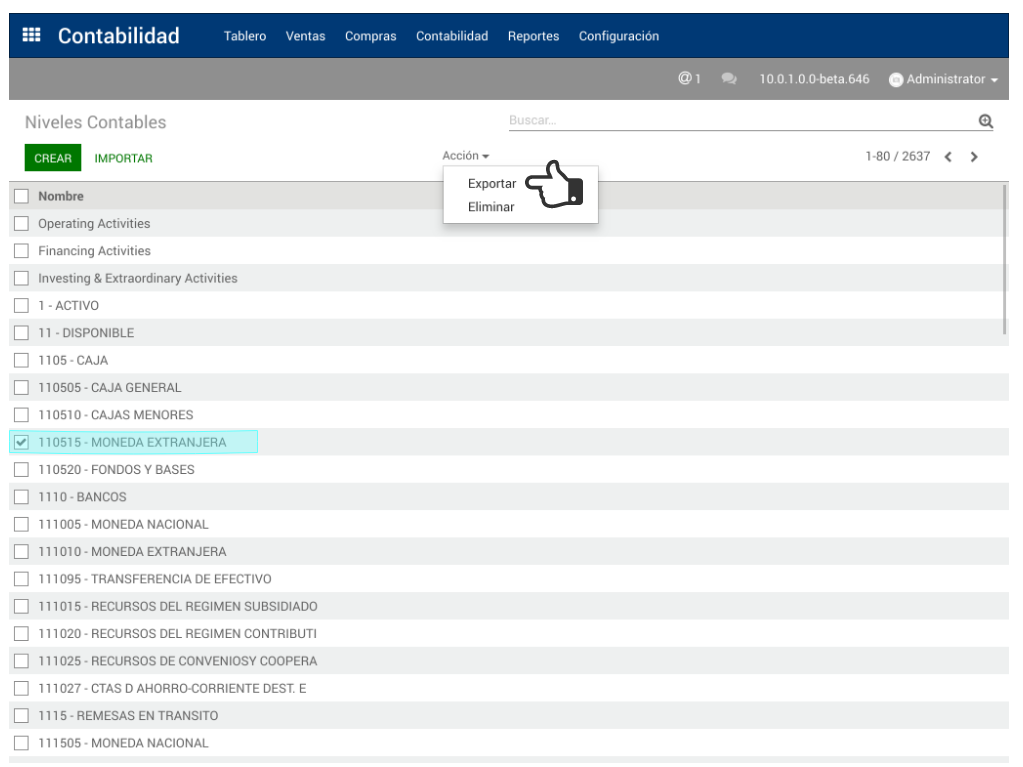Click the IMPORTAR button
This screenshot has height=767, width=1023.
(x=123, y=158)
